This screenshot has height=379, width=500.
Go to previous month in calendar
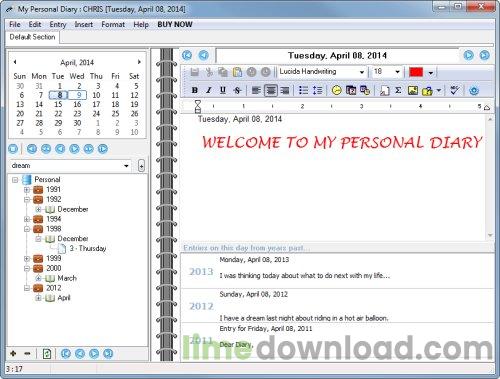15,62
